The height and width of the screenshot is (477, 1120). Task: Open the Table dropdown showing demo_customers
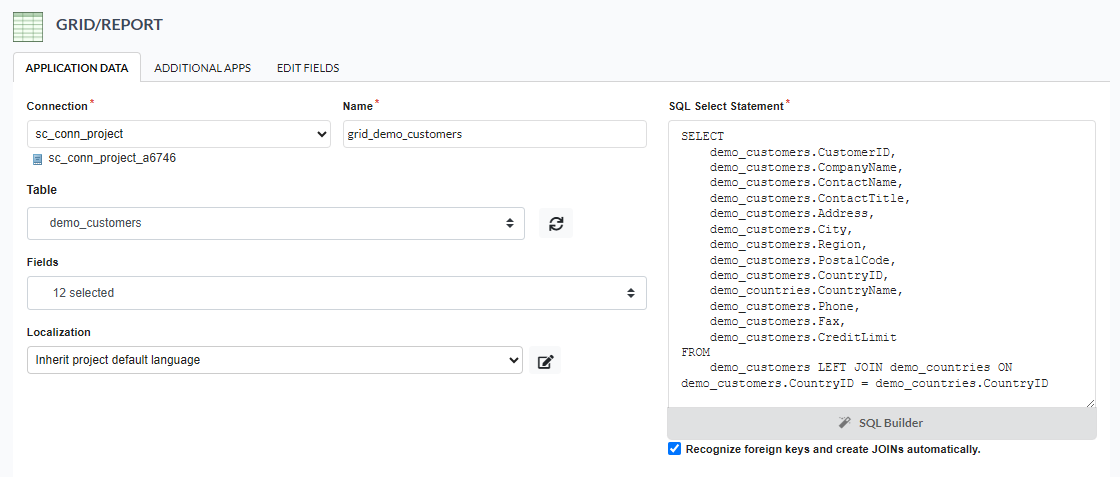coord(276,223)
